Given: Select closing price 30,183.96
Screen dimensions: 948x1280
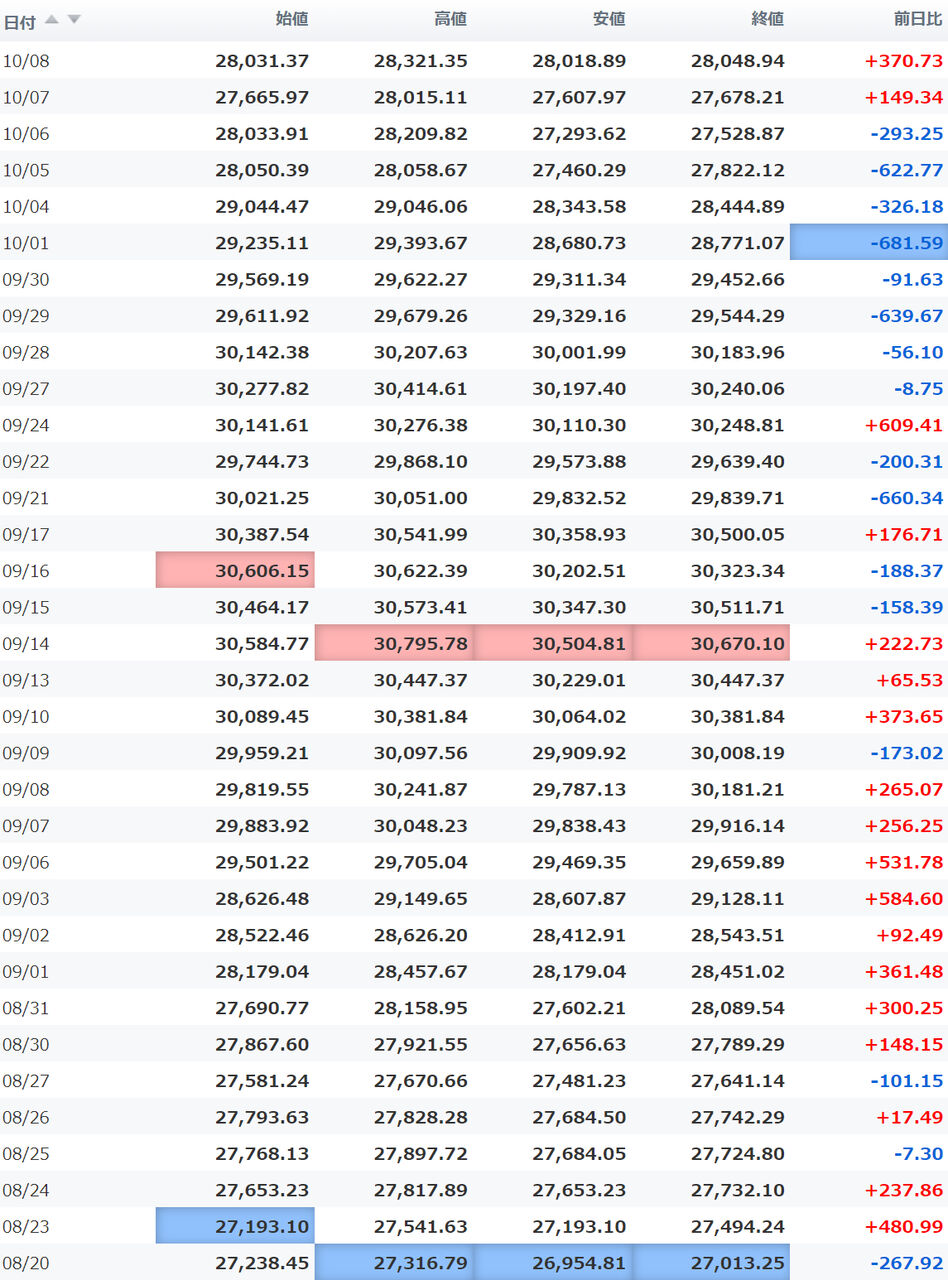Looking at the screenshot, I should point(738,352).
